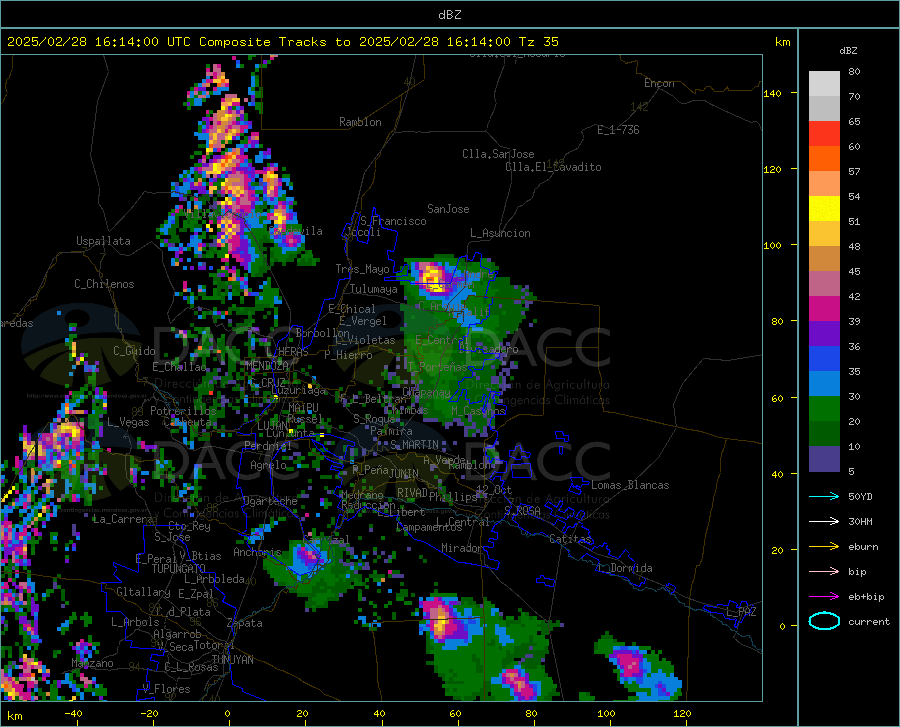The height and width of the screenshot is (727, 900).
Task: Click the cyan 'current' ellipse symbol
Action: [x=824, y=621]
